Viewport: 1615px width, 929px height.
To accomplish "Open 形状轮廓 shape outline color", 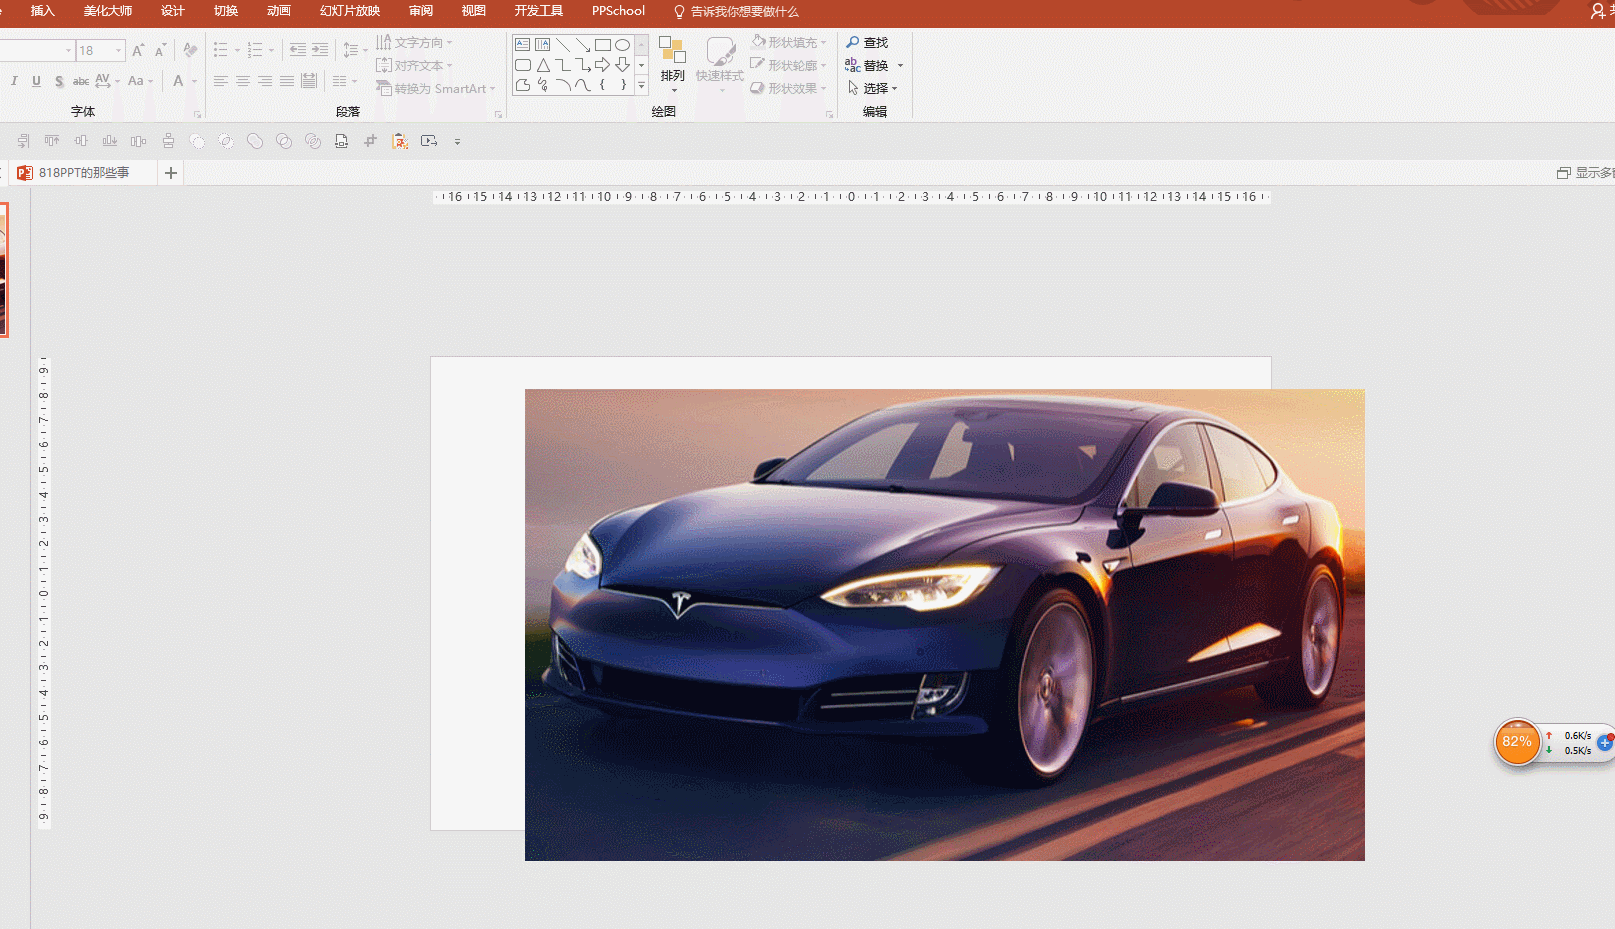I will (x=789, y=65).
